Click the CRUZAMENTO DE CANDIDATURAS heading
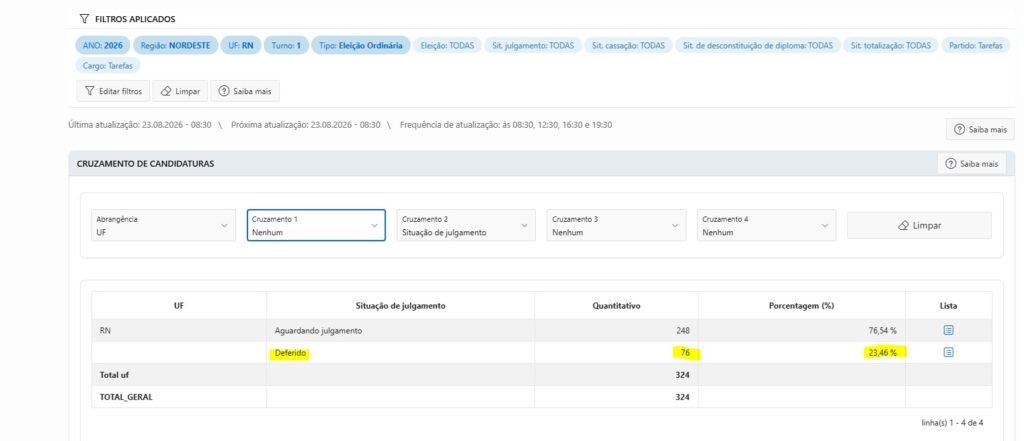The height and width of the screenshot is (441, 1024). (x=146, y=164)
